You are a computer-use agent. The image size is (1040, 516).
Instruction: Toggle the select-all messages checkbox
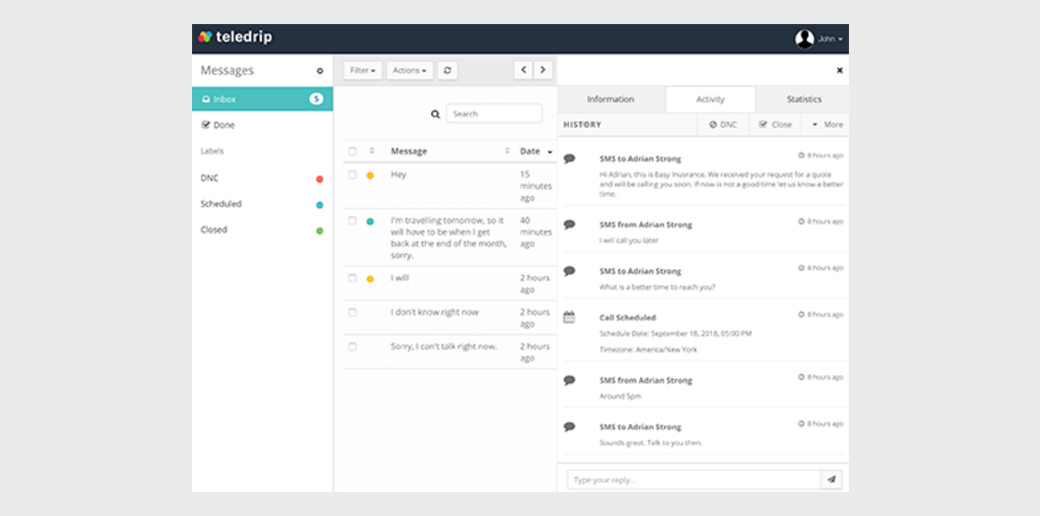click(352, 152)
